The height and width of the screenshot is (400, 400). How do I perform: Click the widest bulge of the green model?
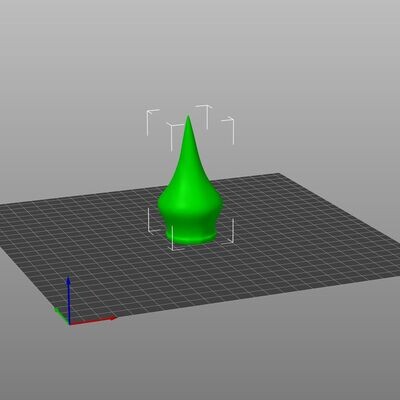pos(190,202)
